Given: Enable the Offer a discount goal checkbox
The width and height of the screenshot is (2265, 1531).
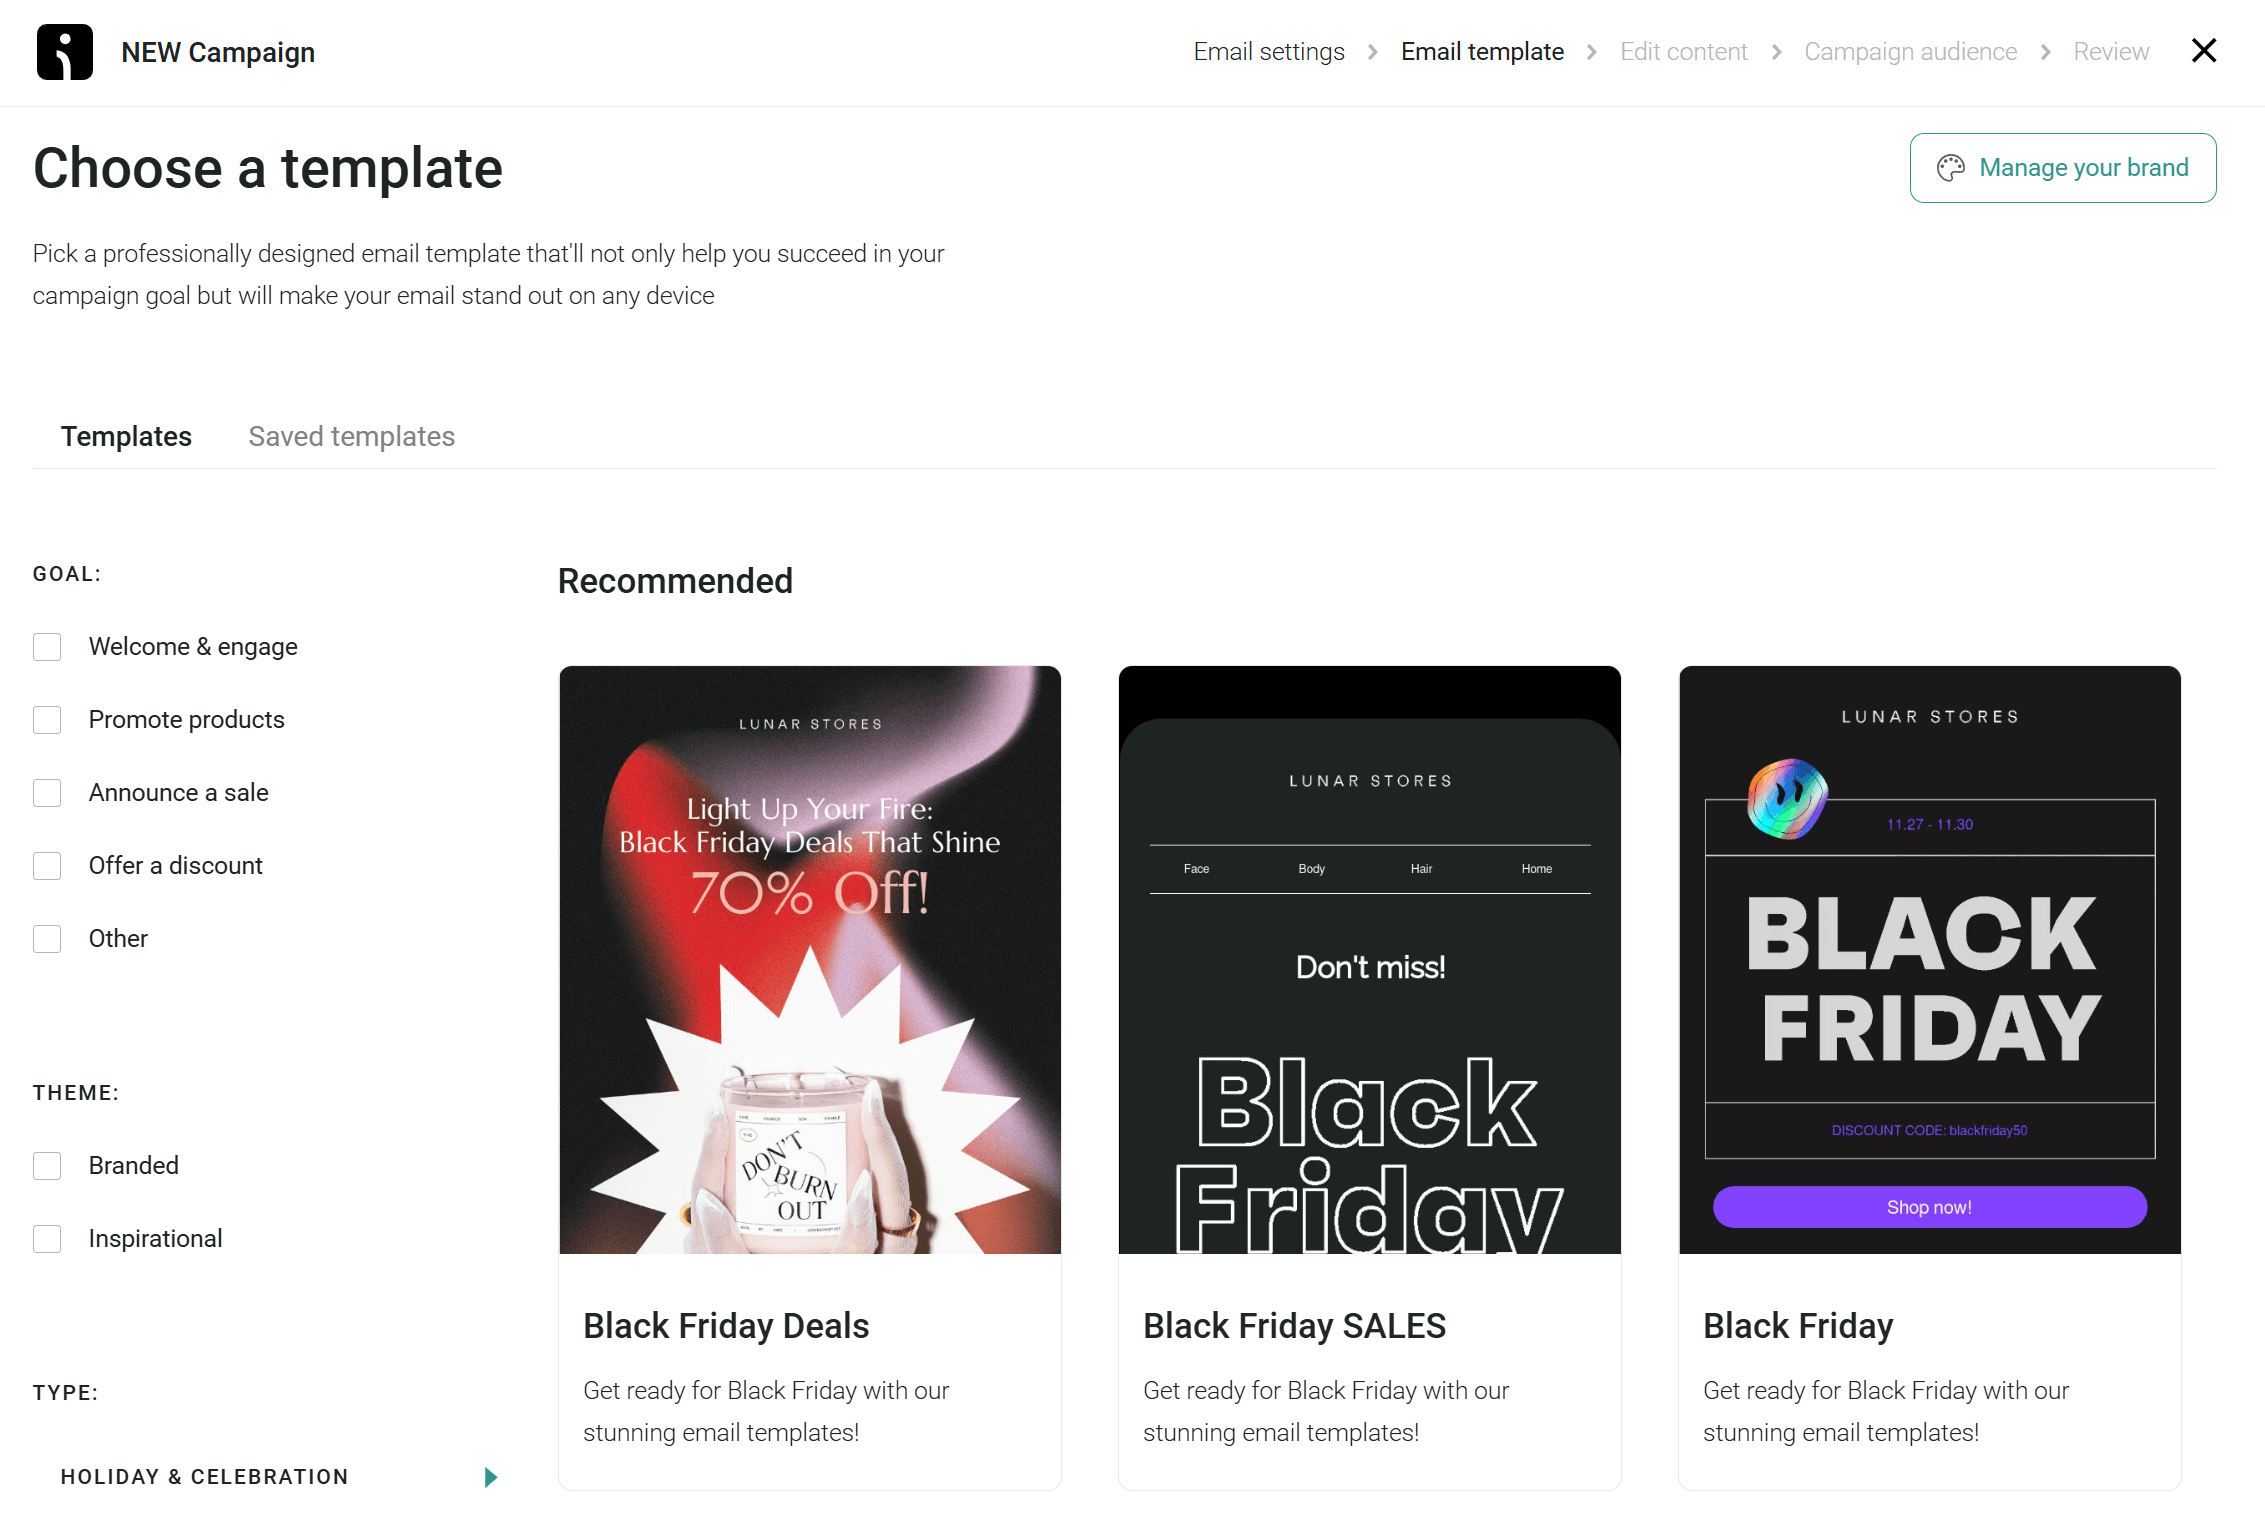Looking at the screenshot, I should [48, 865].
